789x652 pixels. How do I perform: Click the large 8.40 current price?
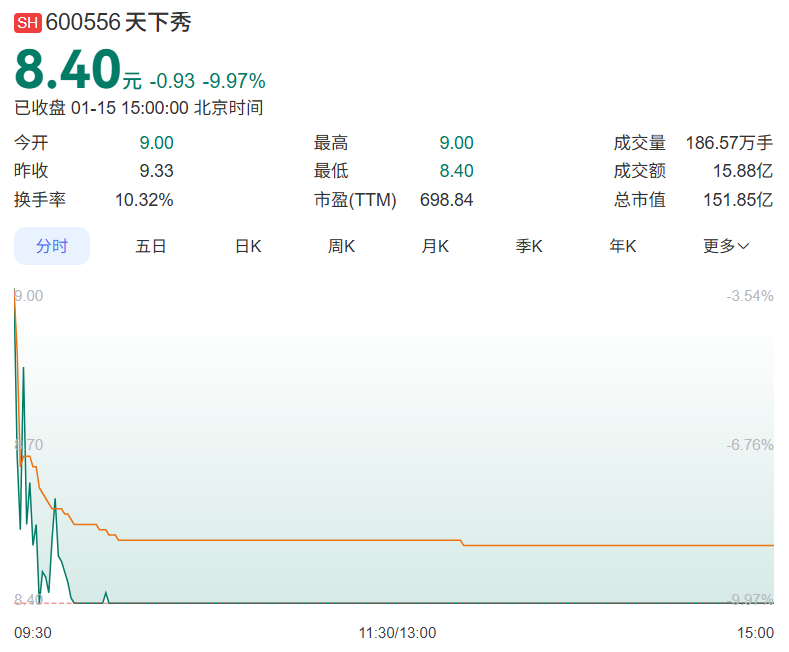coord(67,71)
